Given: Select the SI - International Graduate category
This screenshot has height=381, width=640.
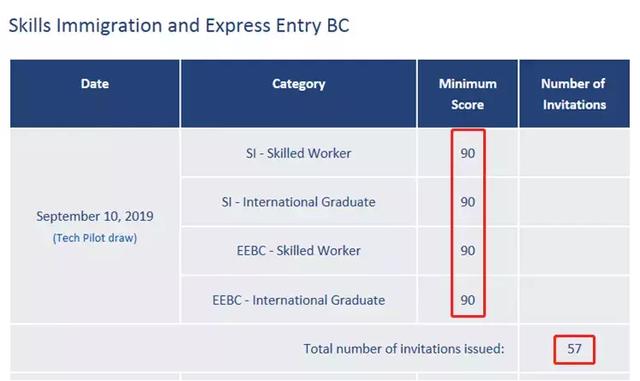Looking at the screenshot, I should pyautogui.click(x=298, y=202).
